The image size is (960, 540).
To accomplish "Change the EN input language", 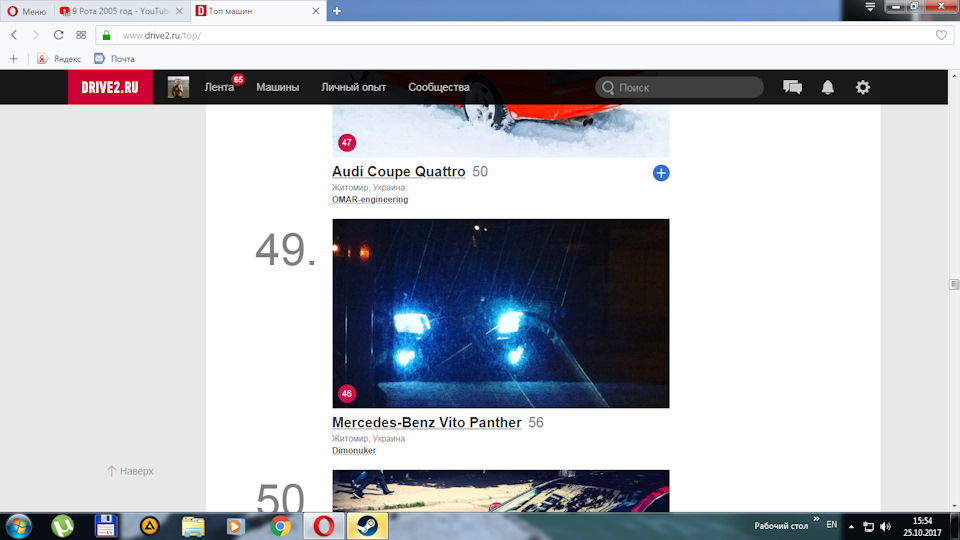I will tap(831, 525).
